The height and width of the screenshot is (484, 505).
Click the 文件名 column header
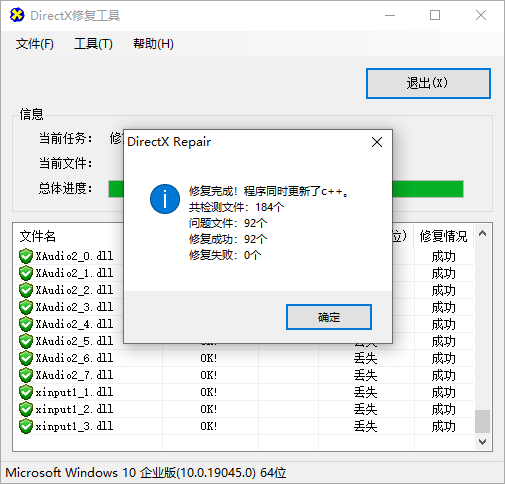pos(38,236)
